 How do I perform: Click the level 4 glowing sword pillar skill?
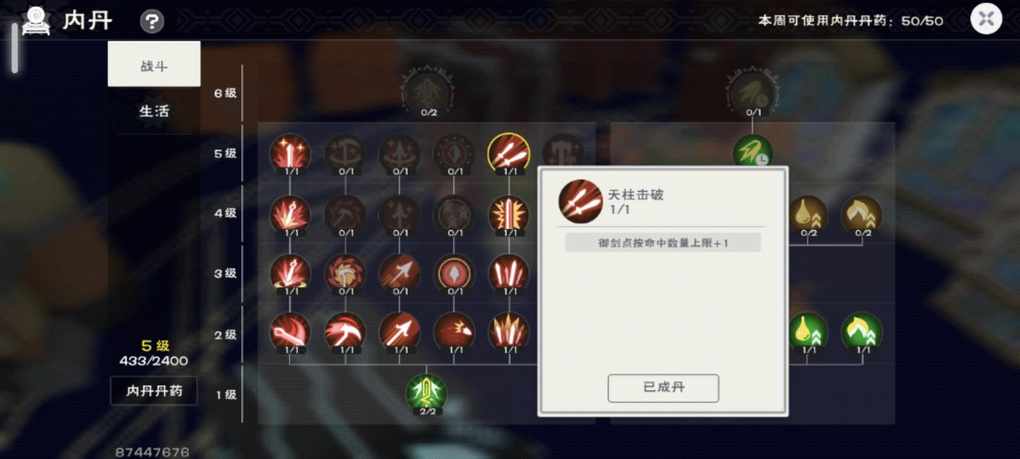pyautogui.click(x=508, y=215)
